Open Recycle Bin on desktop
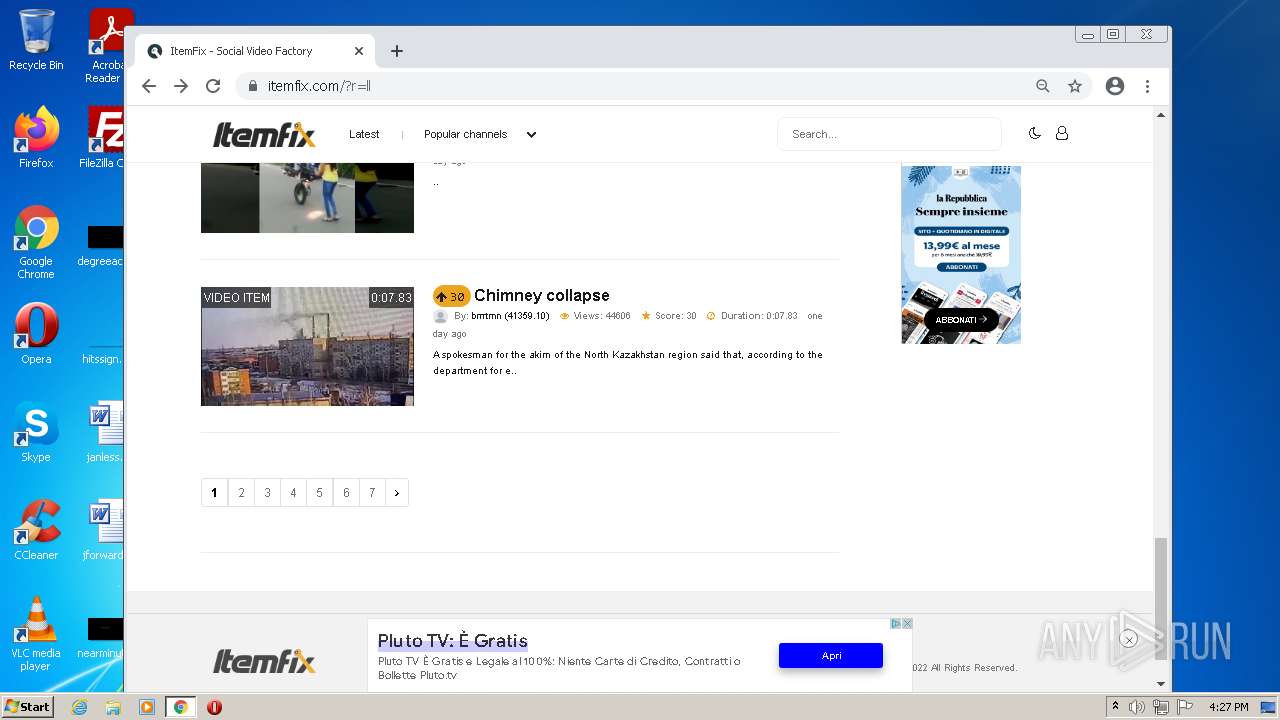This screenshot has width=1280, height=720. [x=36, y=40]
